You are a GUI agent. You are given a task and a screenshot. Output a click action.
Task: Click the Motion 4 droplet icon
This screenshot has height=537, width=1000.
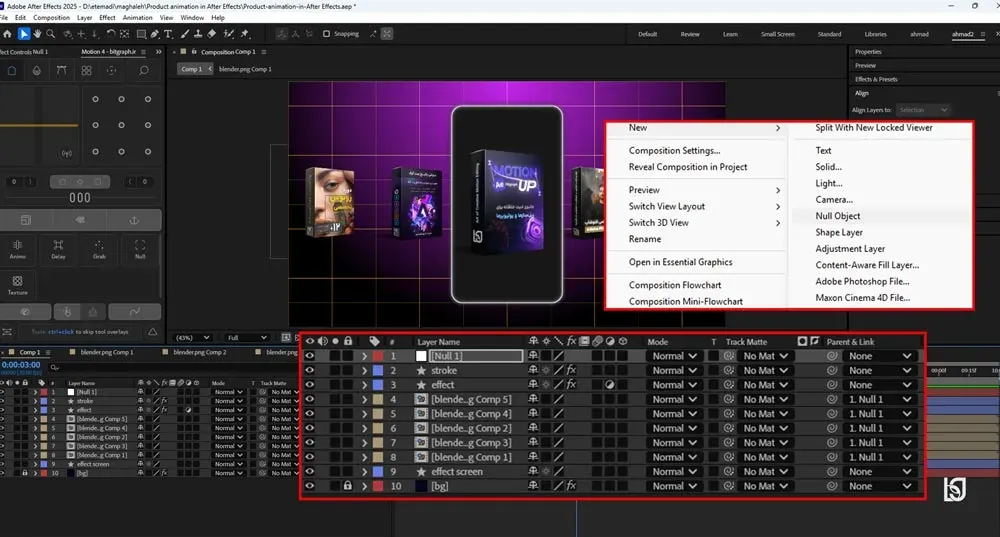(36, 71)
